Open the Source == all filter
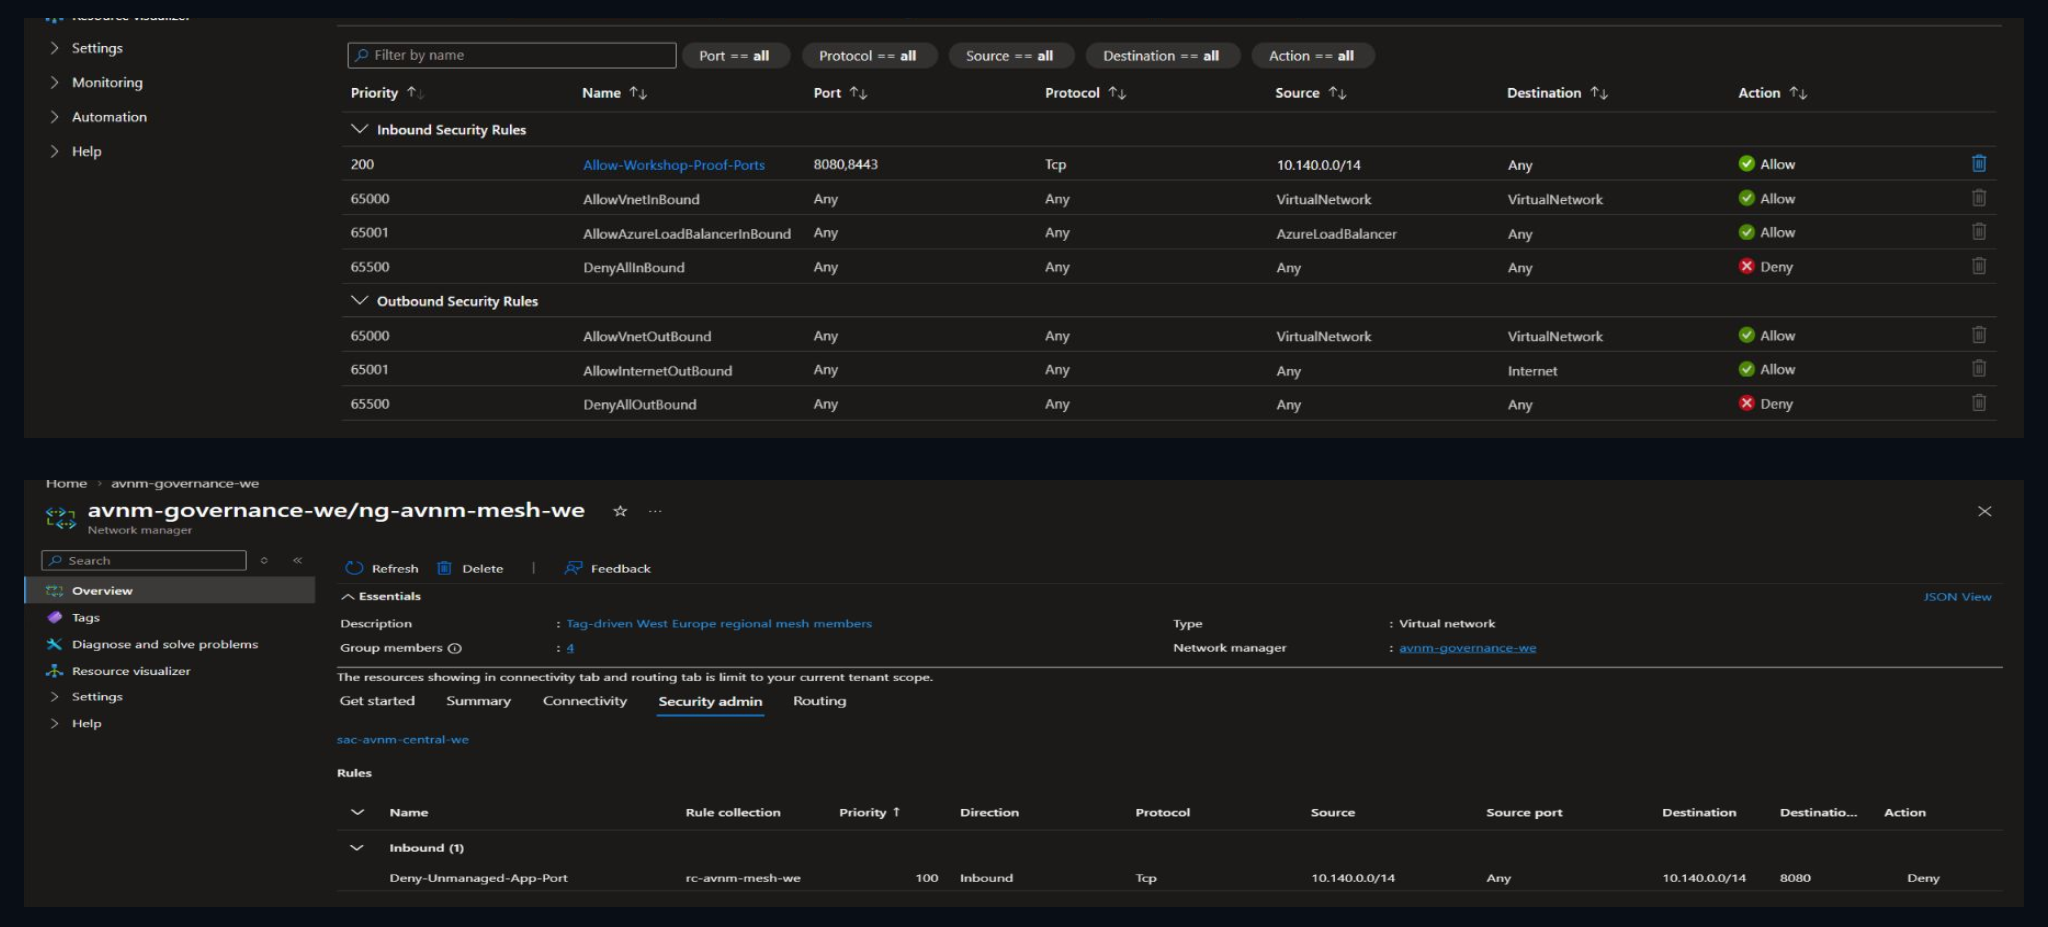Viewport: 2048px width, 927px height. tap(1010, 56)
